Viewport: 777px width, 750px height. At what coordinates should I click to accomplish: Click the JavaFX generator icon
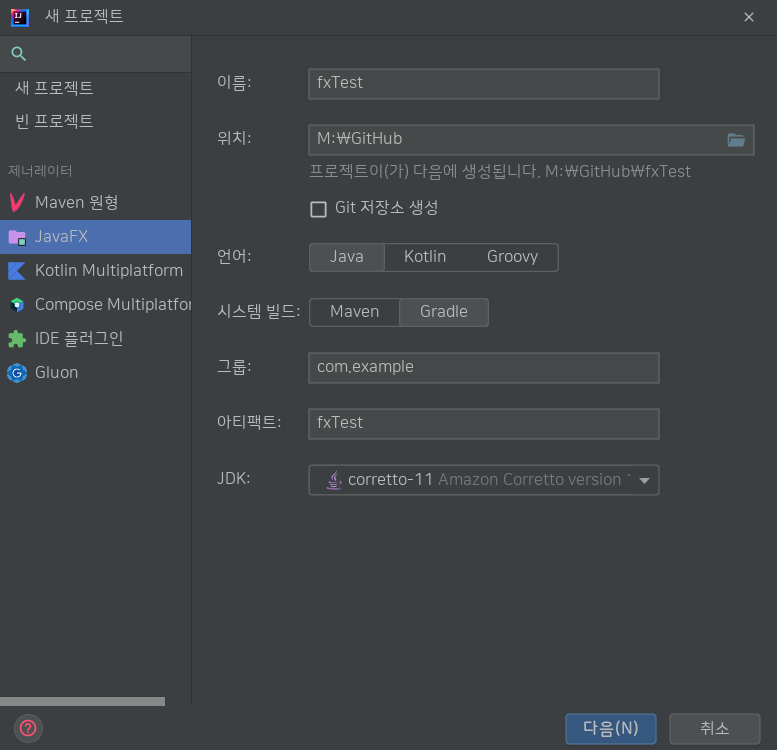17,237
